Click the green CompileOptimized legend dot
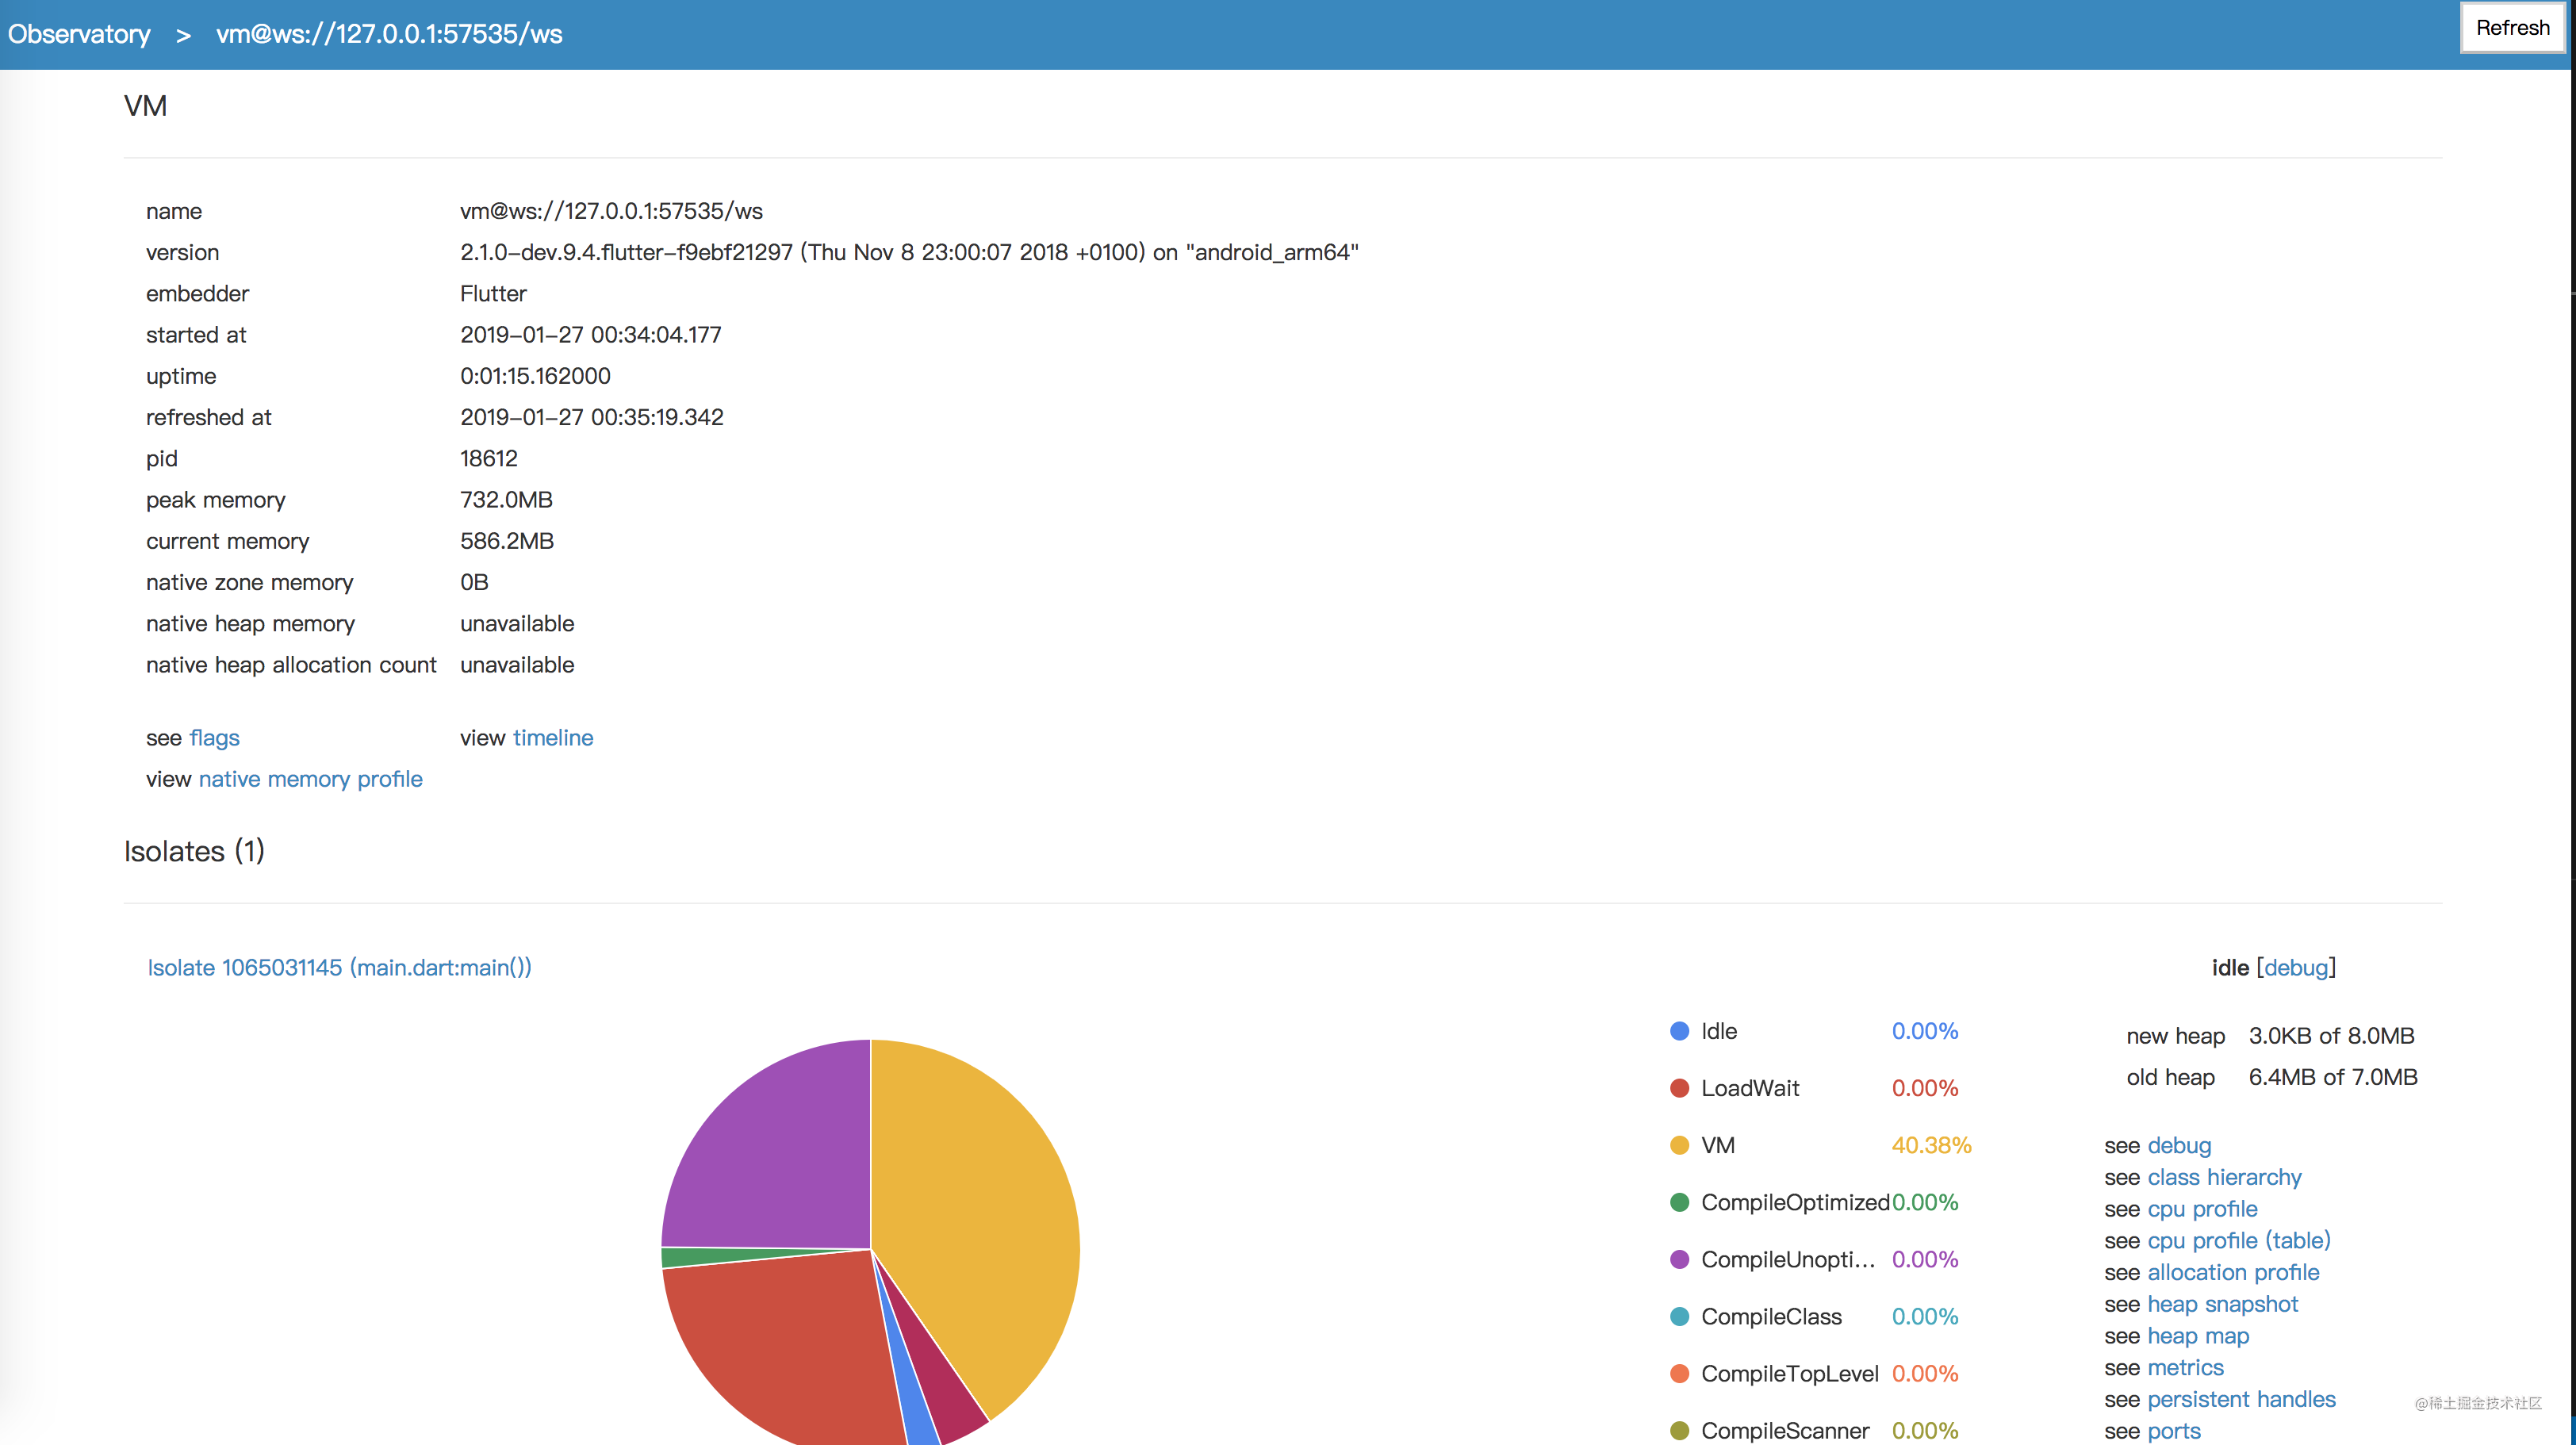 tap(1680, 1202)
